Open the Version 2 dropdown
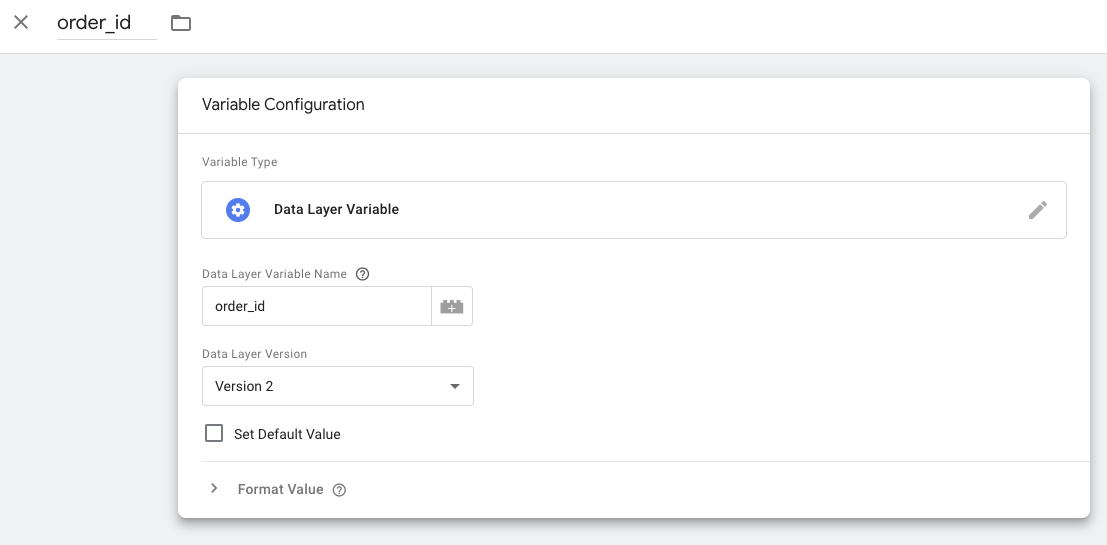 (x=337, y=386)
